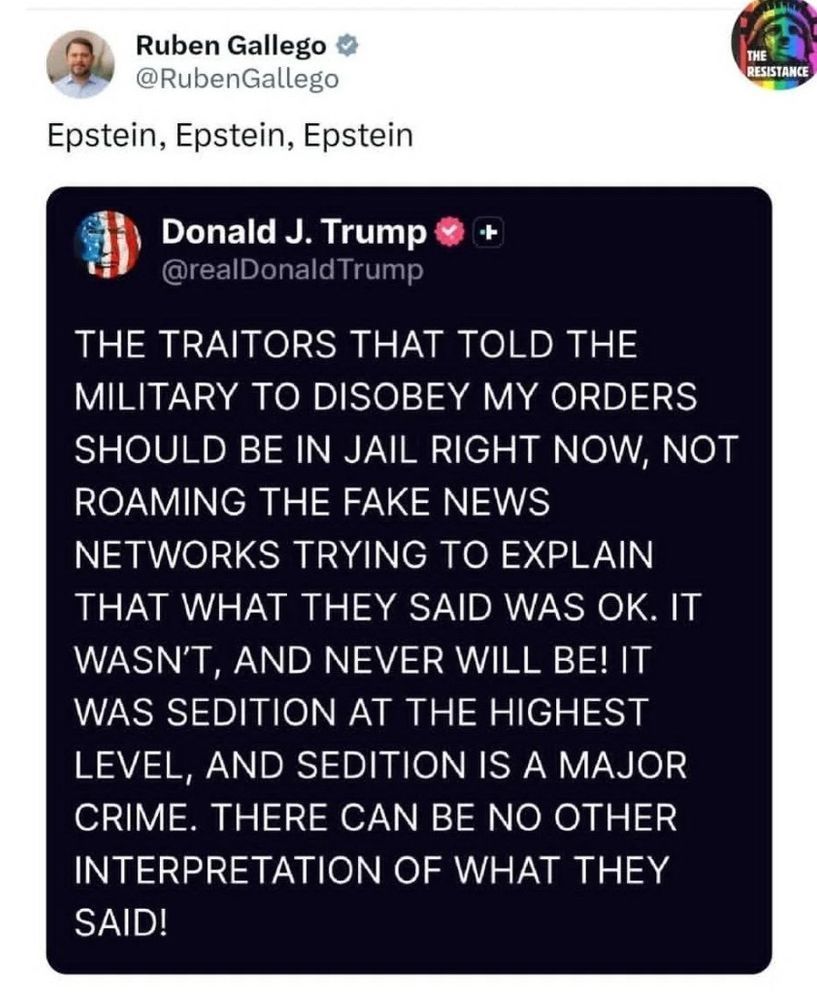Click the line "ROAMING THE FAKE NEWS"
The width and height of the screenshot is (817, 1000).
312,501
